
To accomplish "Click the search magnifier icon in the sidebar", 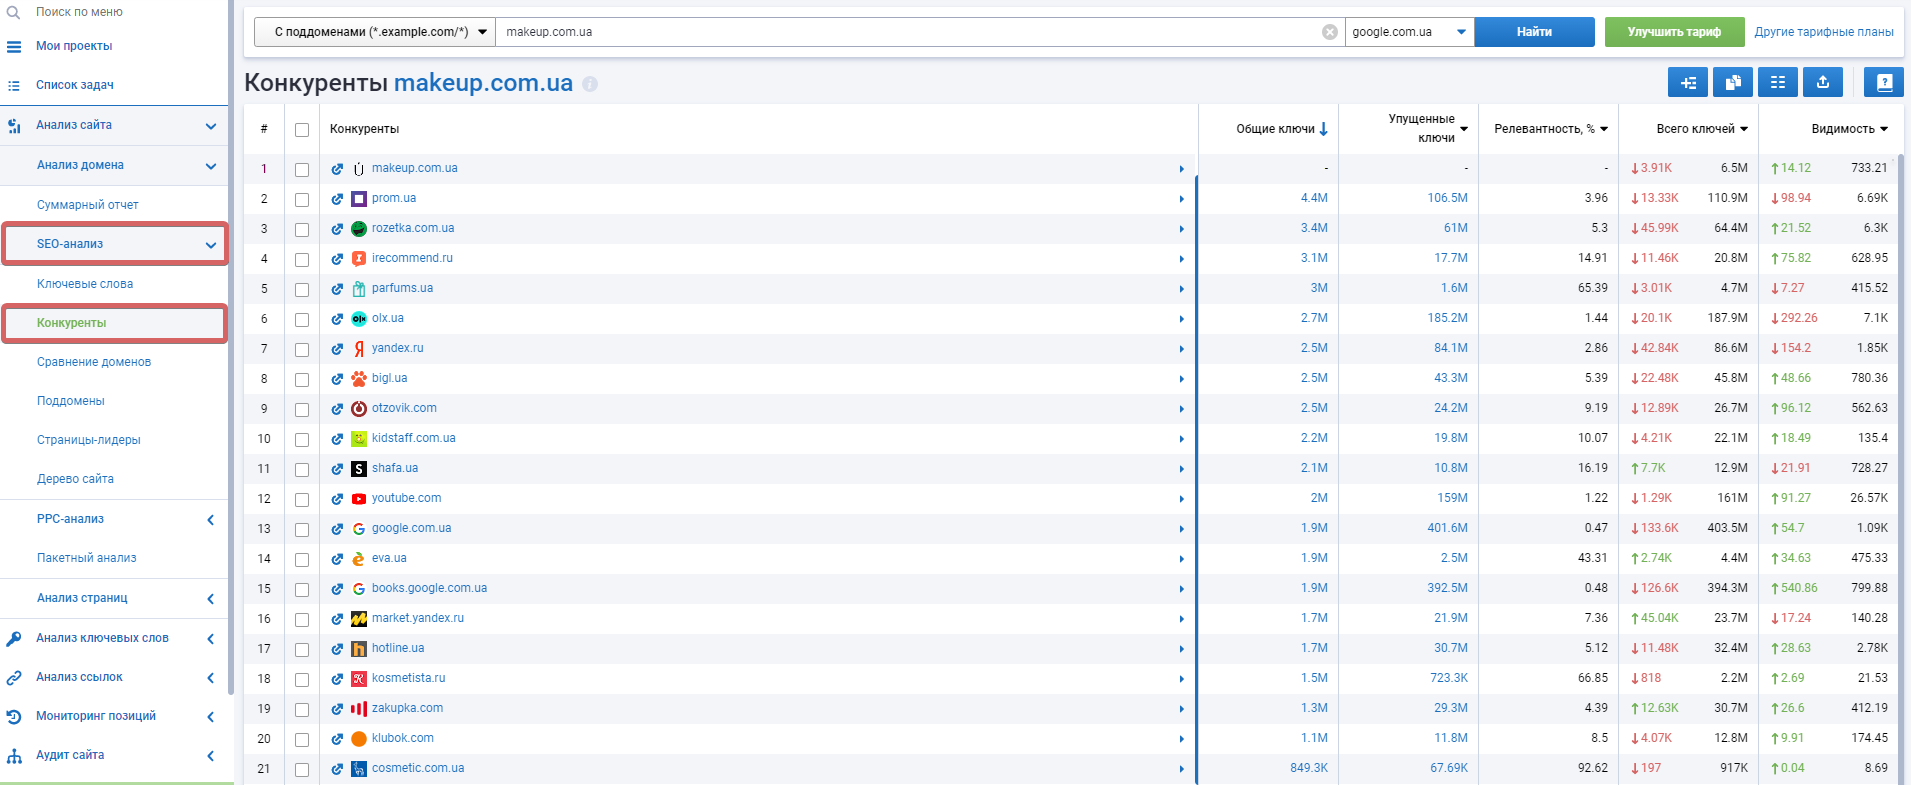I will tap(14, 12).
